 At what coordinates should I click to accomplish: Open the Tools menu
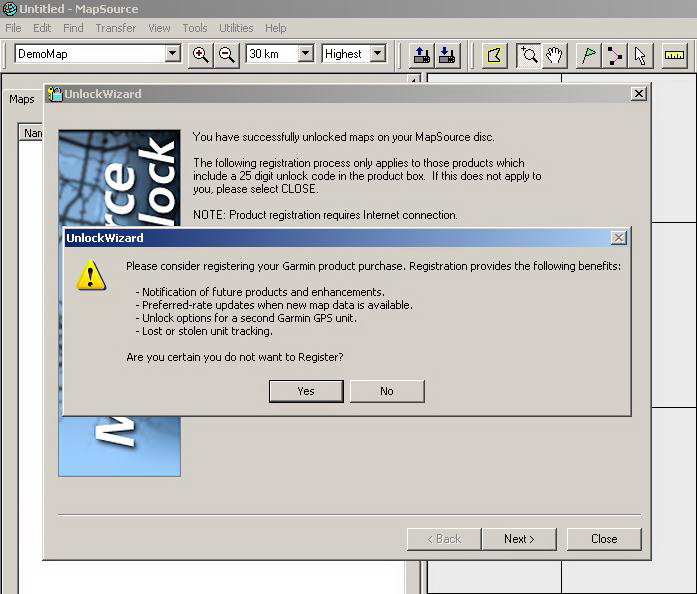[x=195, y=28]
